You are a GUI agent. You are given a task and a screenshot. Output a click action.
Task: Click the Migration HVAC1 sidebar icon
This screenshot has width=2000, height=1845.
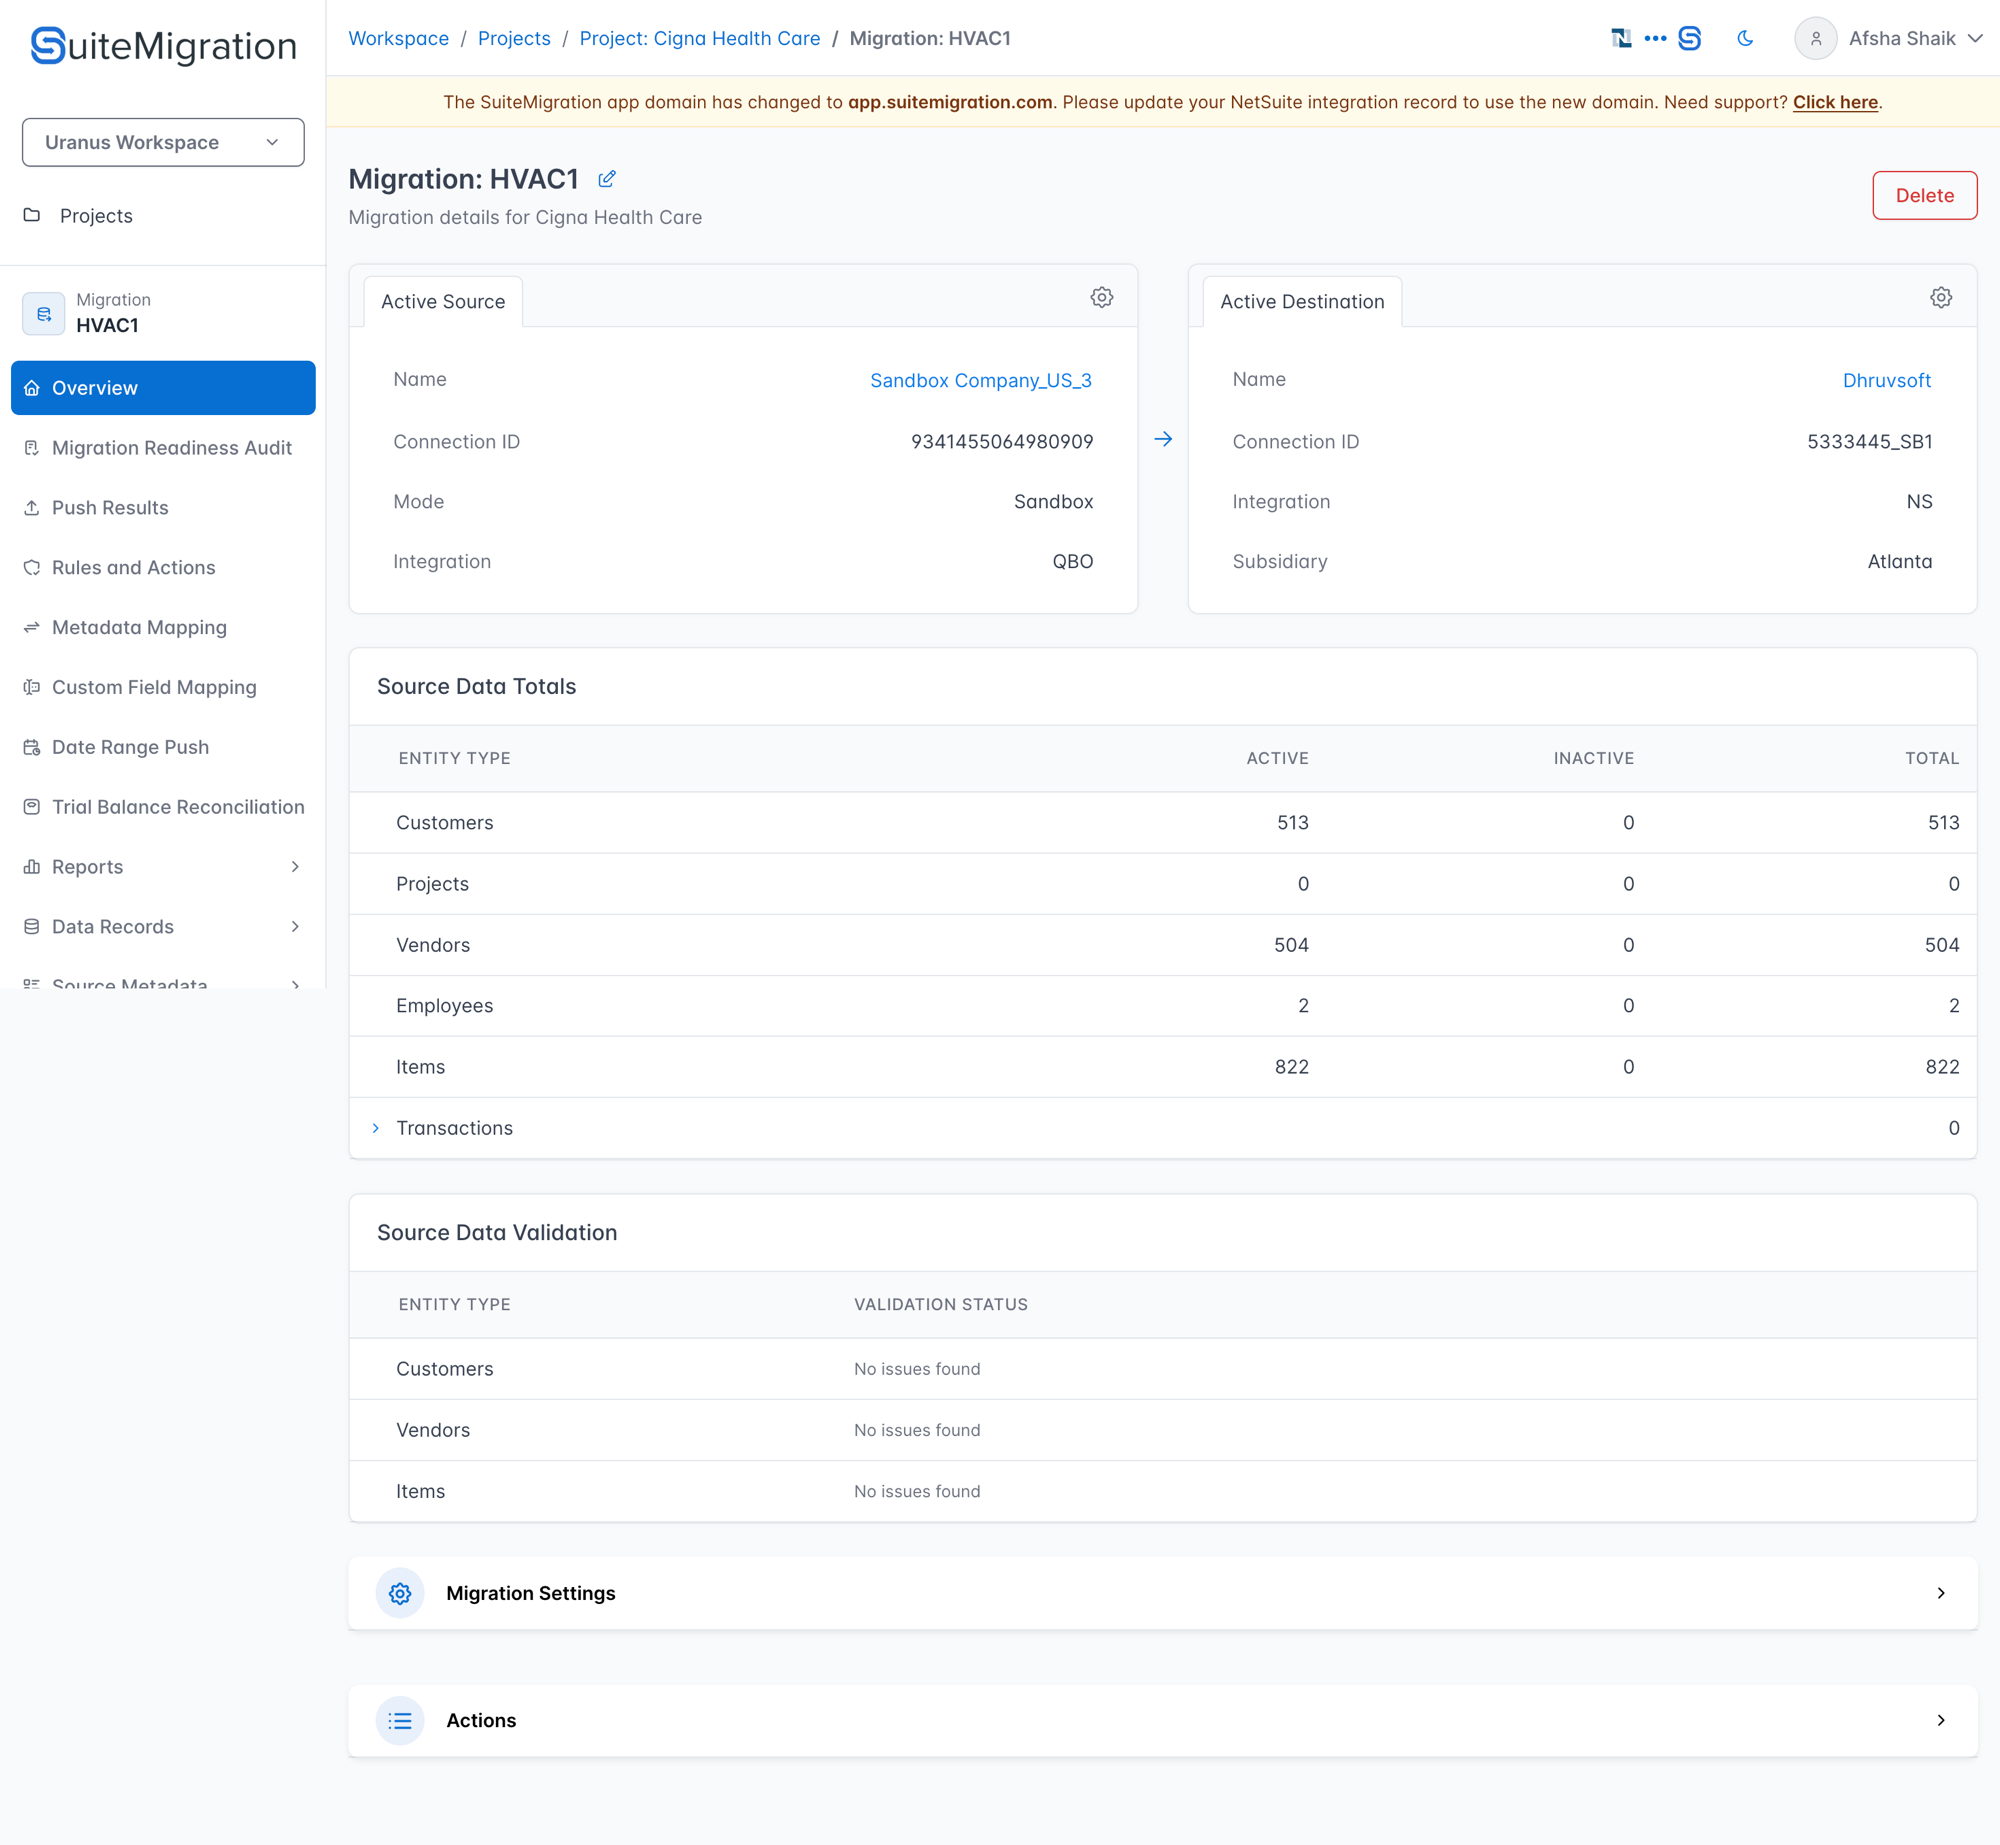(43, 314)
